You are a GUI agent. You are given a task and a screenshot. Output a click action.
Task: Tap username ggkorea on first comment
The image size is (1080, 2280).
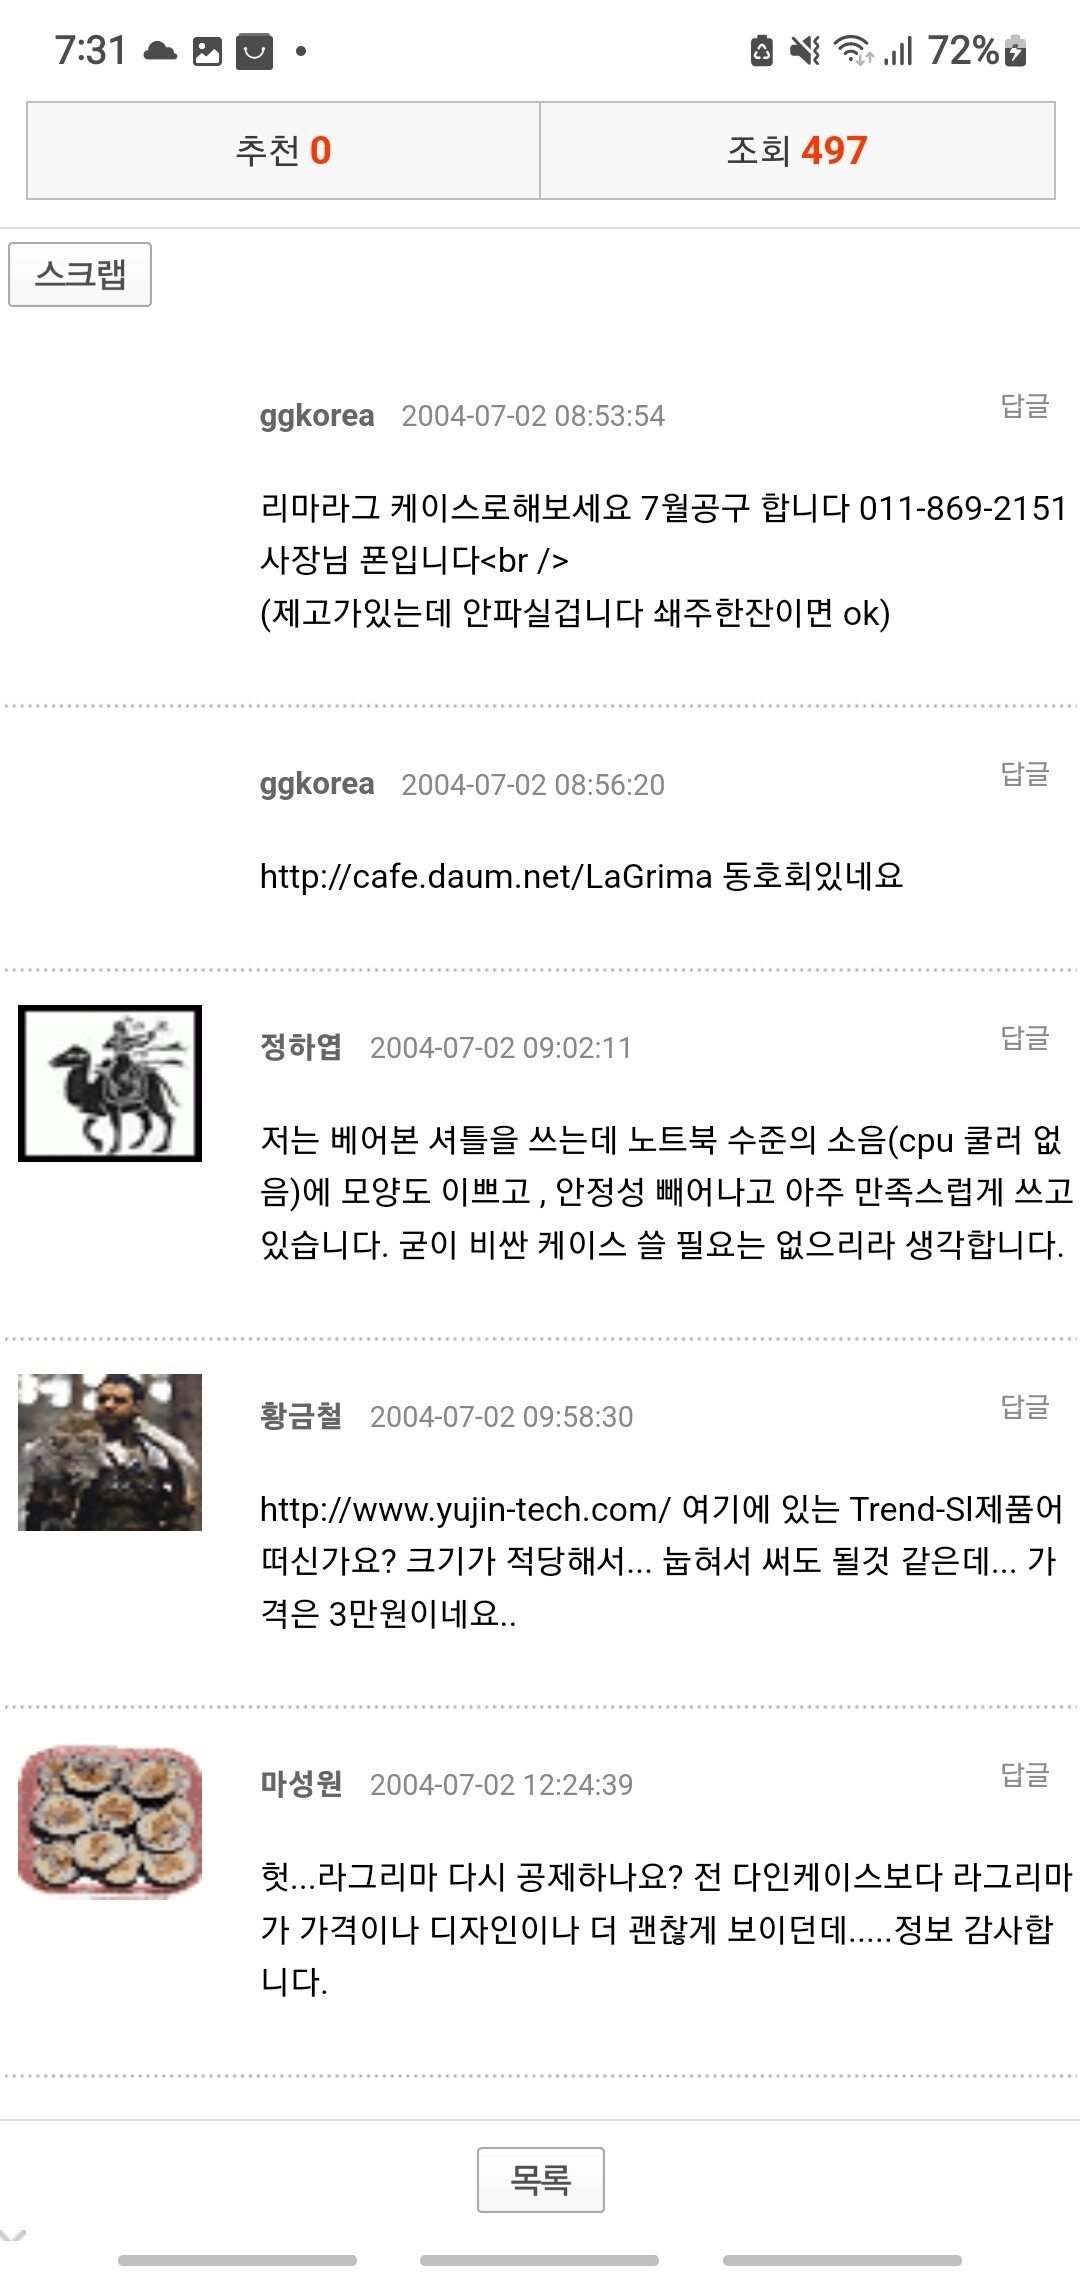pos(317,416)
